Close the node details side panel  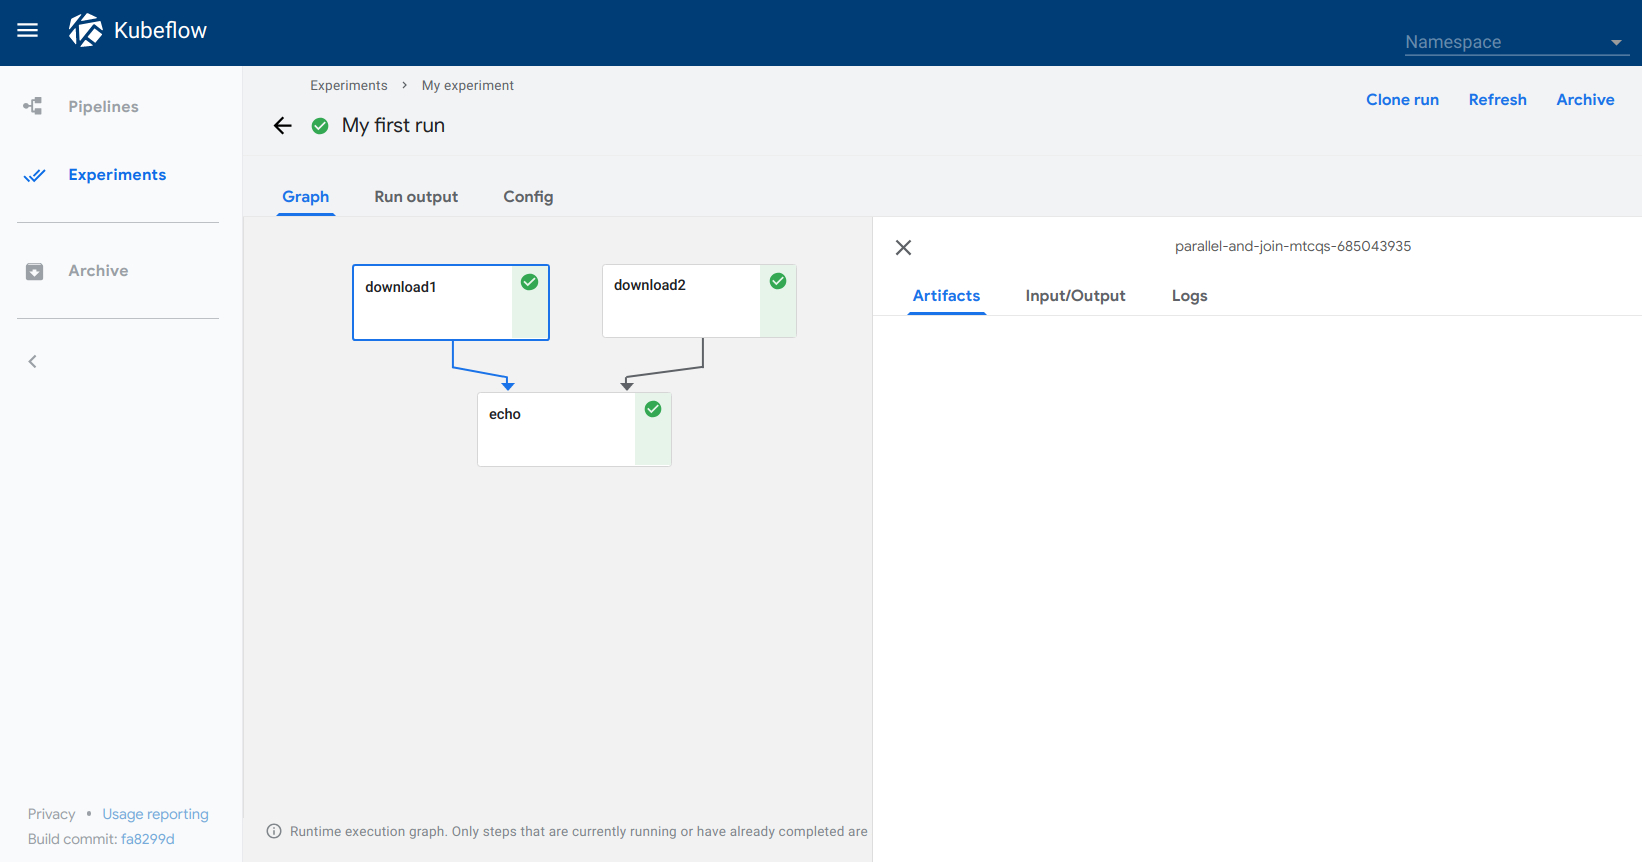[x=903, y=247]
